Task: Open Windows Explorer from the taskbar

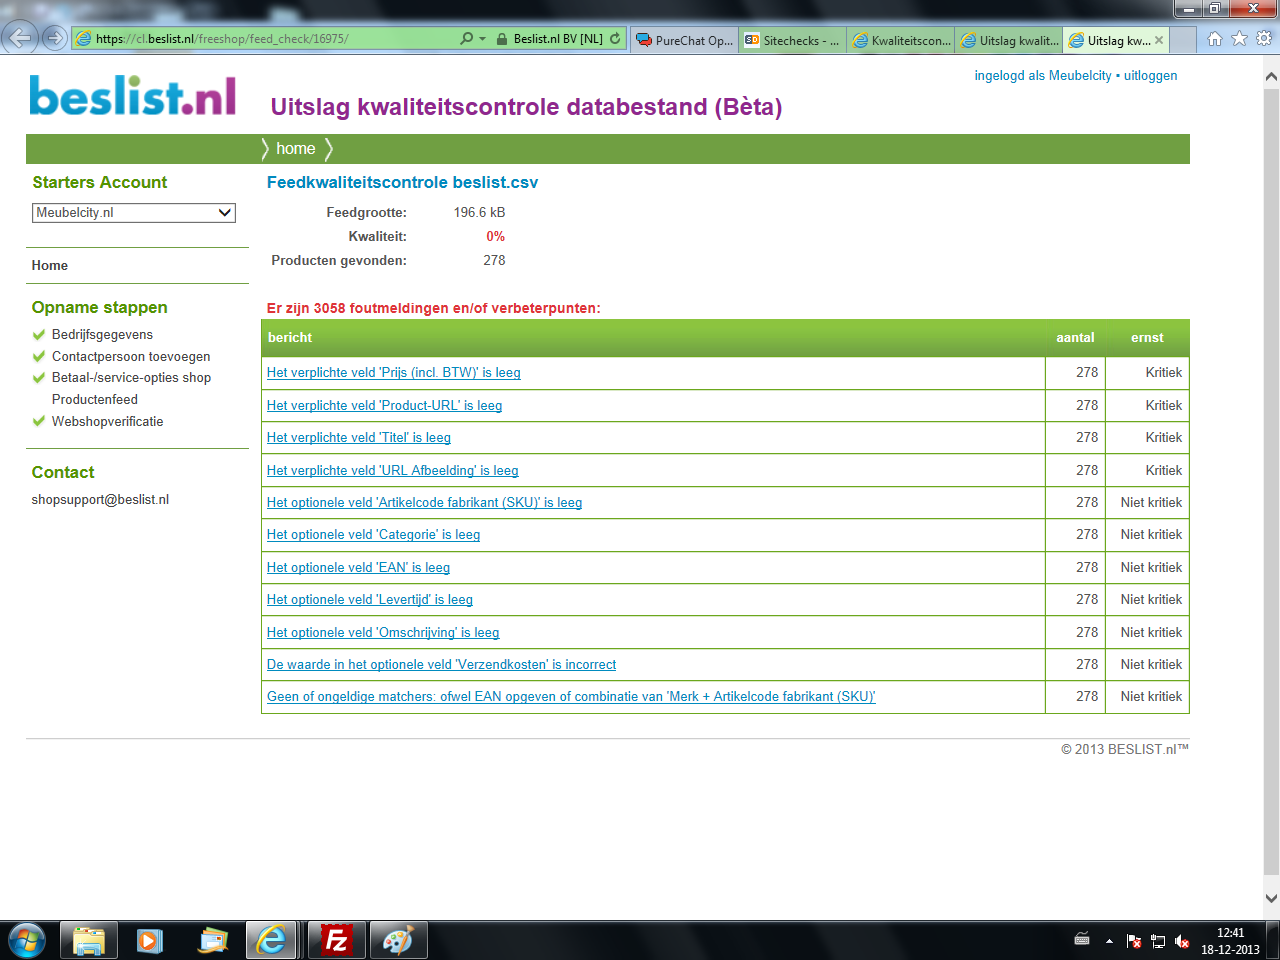Action: click(89, 940)
